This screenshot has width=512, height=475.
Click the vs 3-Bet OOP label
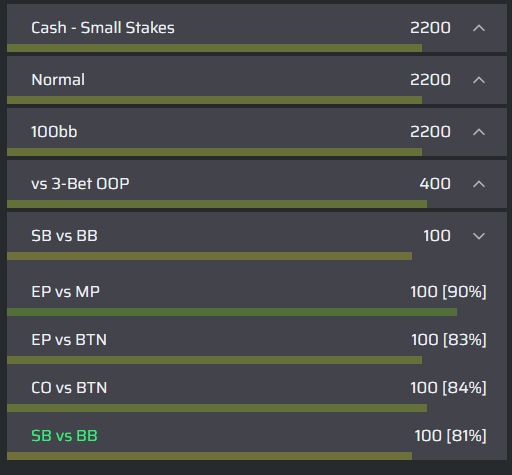[x=80, y=184]
